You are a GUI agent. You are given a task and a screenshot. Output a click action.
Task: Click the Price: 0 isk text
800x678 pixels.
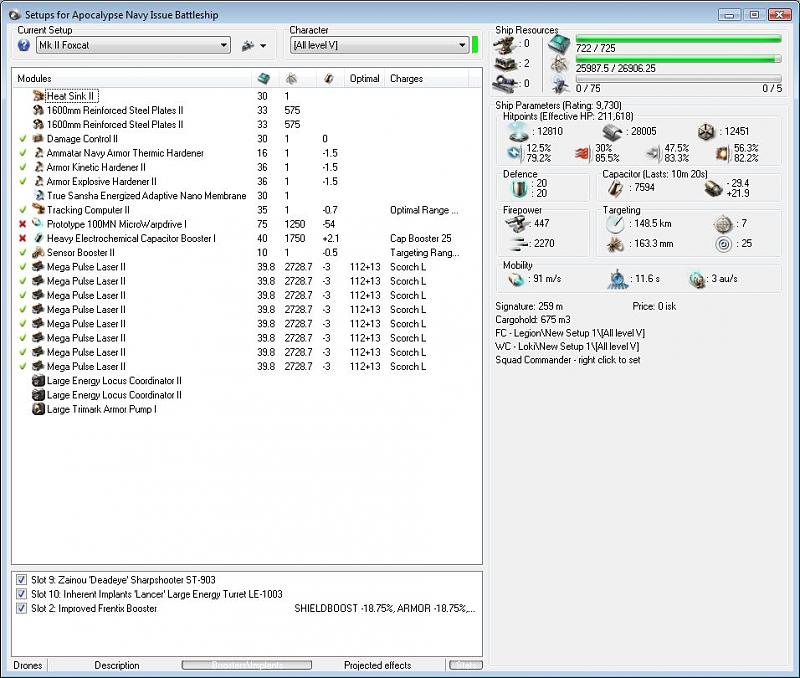point(654,306)
